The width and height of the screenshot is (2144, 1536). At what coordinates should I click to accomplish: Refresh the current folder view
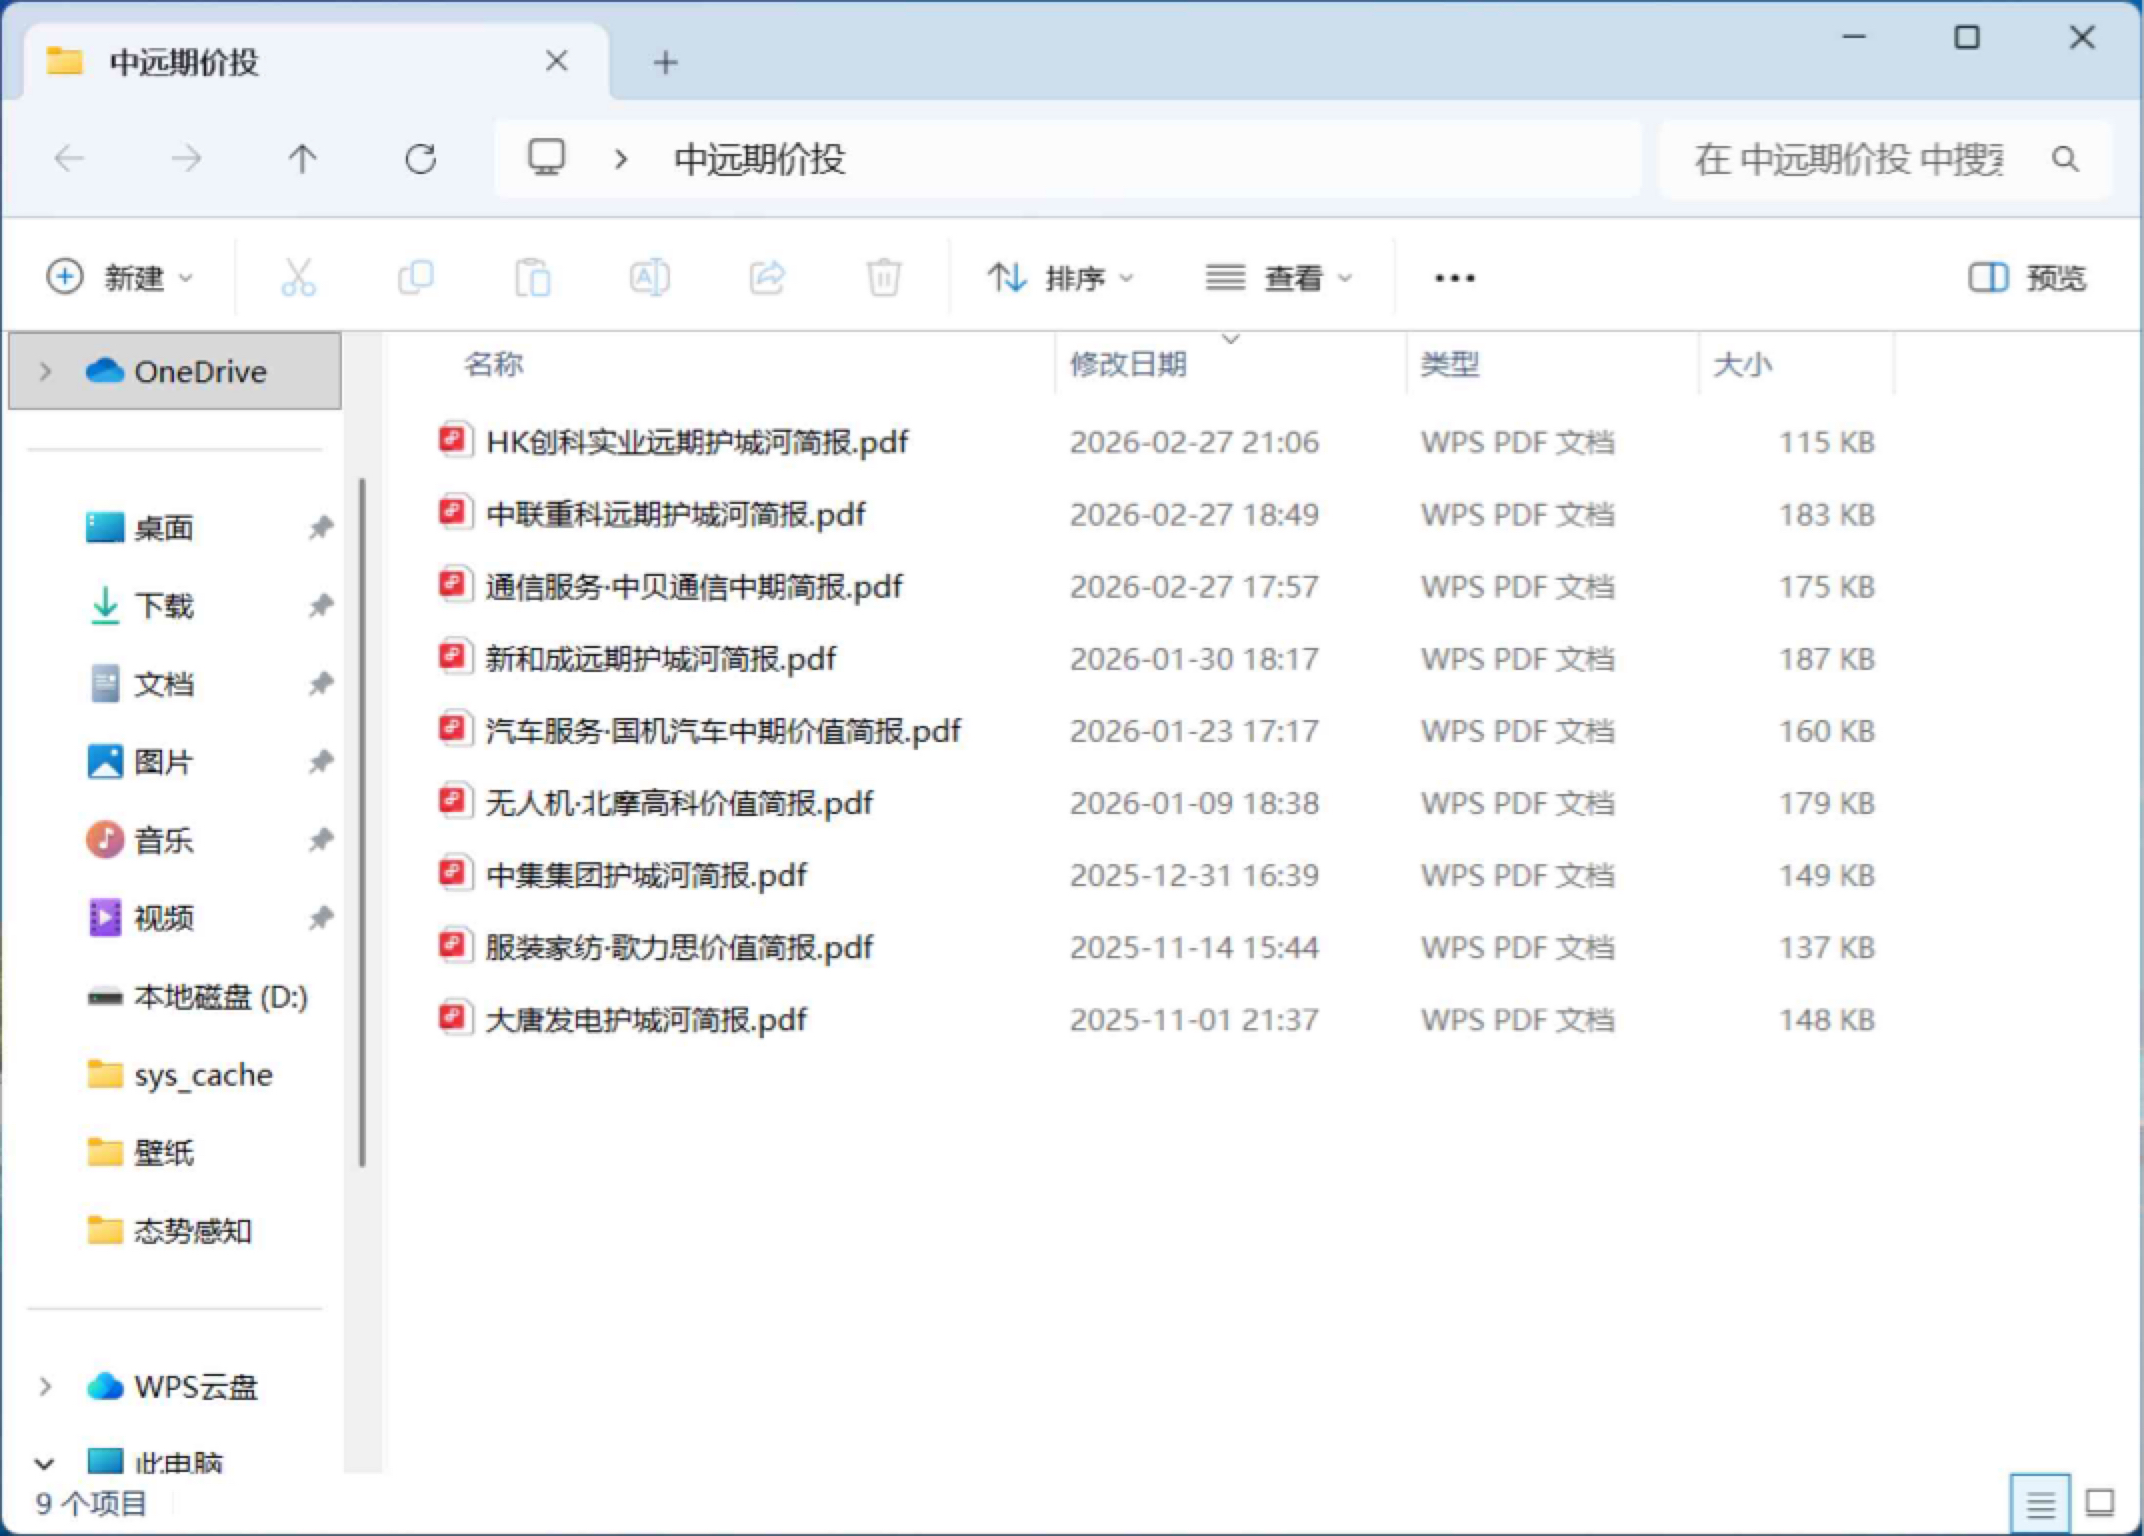420,159
